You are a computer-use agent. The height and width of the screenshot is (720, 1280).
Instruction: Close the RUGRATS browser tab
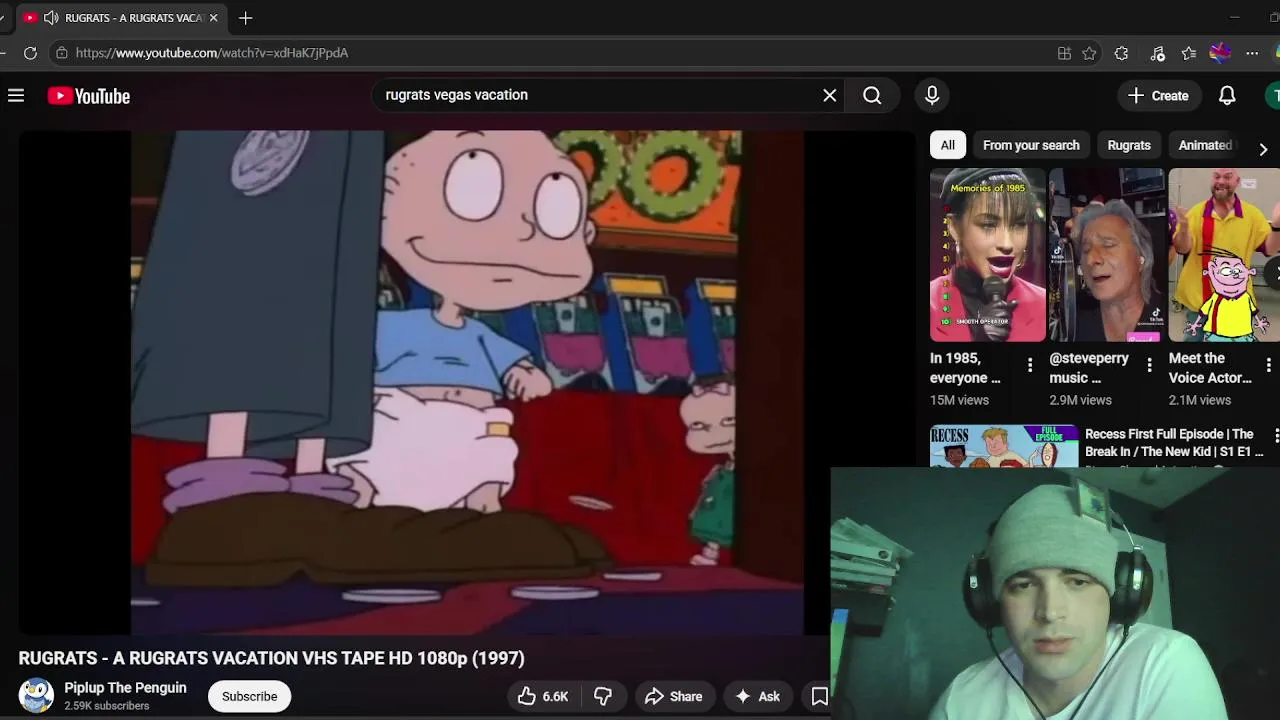pyautogui.click(x=213, y=18)
